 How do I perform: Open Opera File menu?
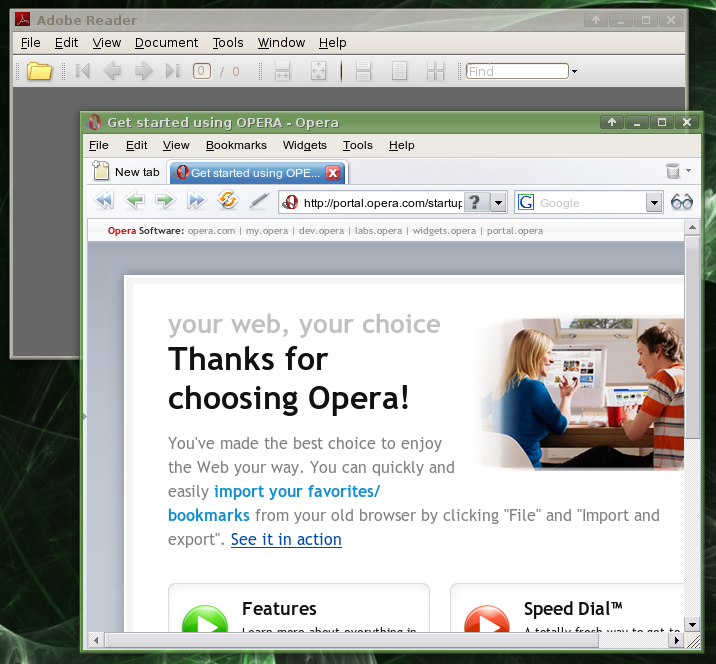pos(99,145)
